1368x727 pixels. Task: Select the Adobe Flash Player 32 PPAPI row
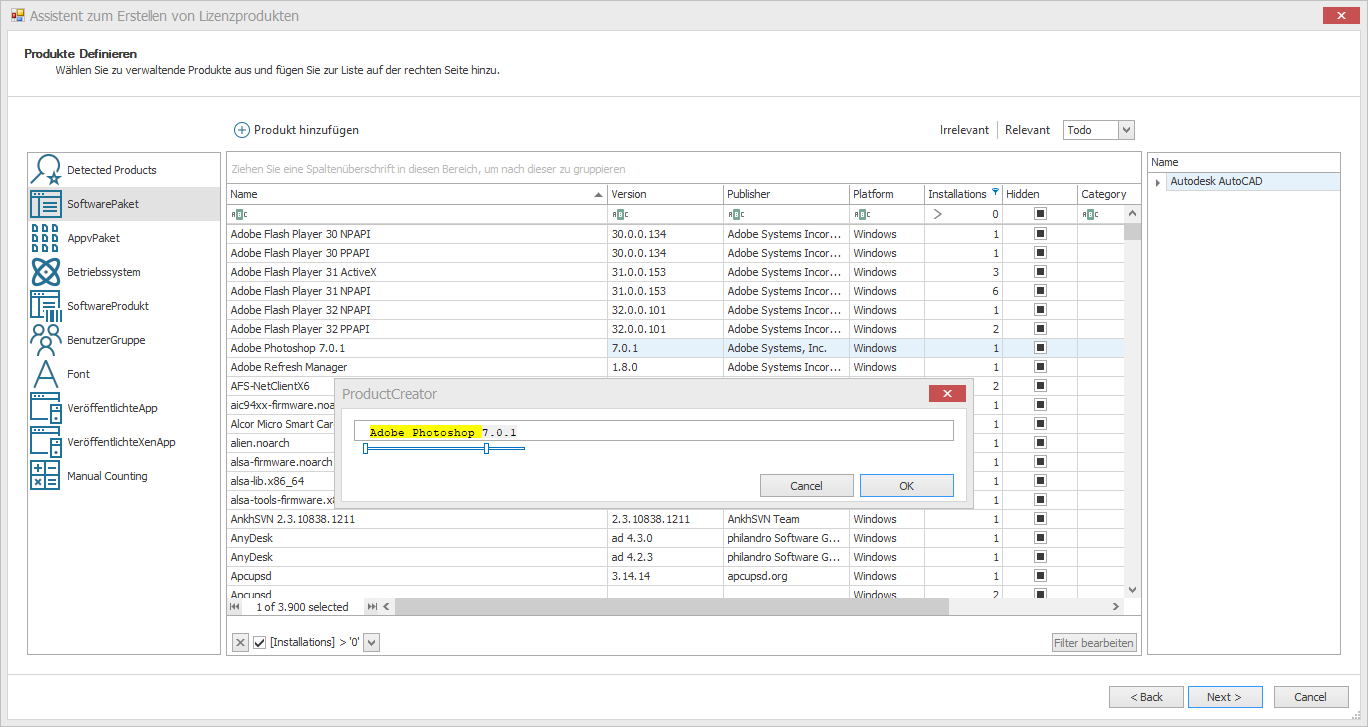tap(675, 329)
